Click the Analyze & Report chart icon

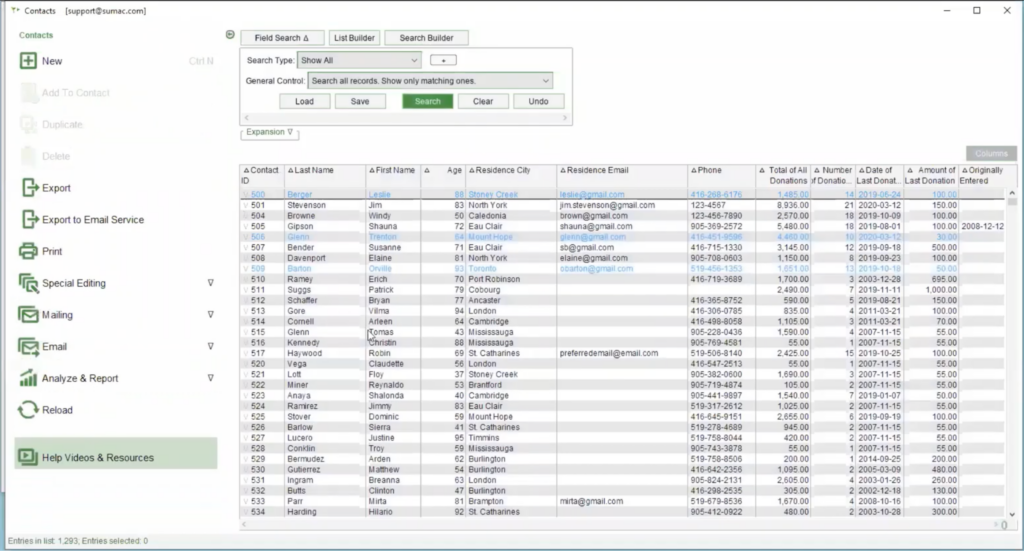pyautogui.click(x=28, y=378)
